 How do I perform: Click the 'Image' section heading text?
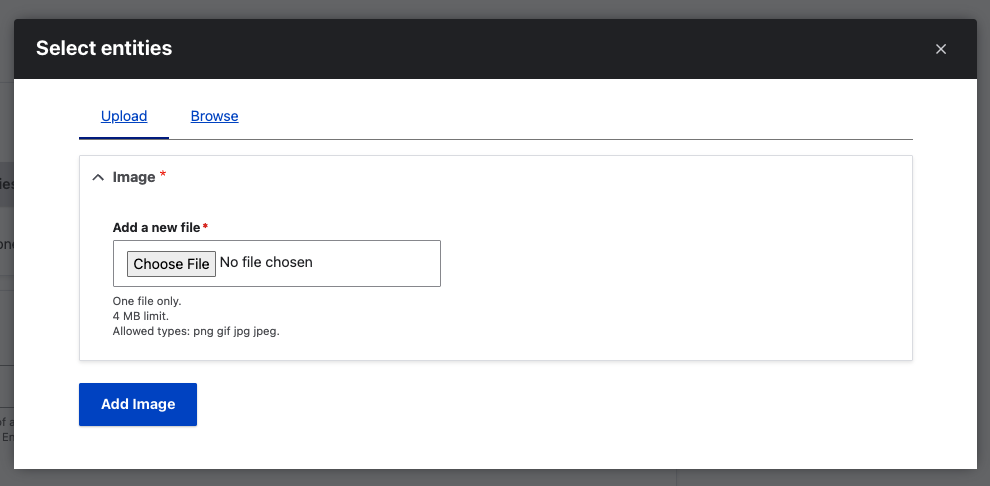coord(134,177)
